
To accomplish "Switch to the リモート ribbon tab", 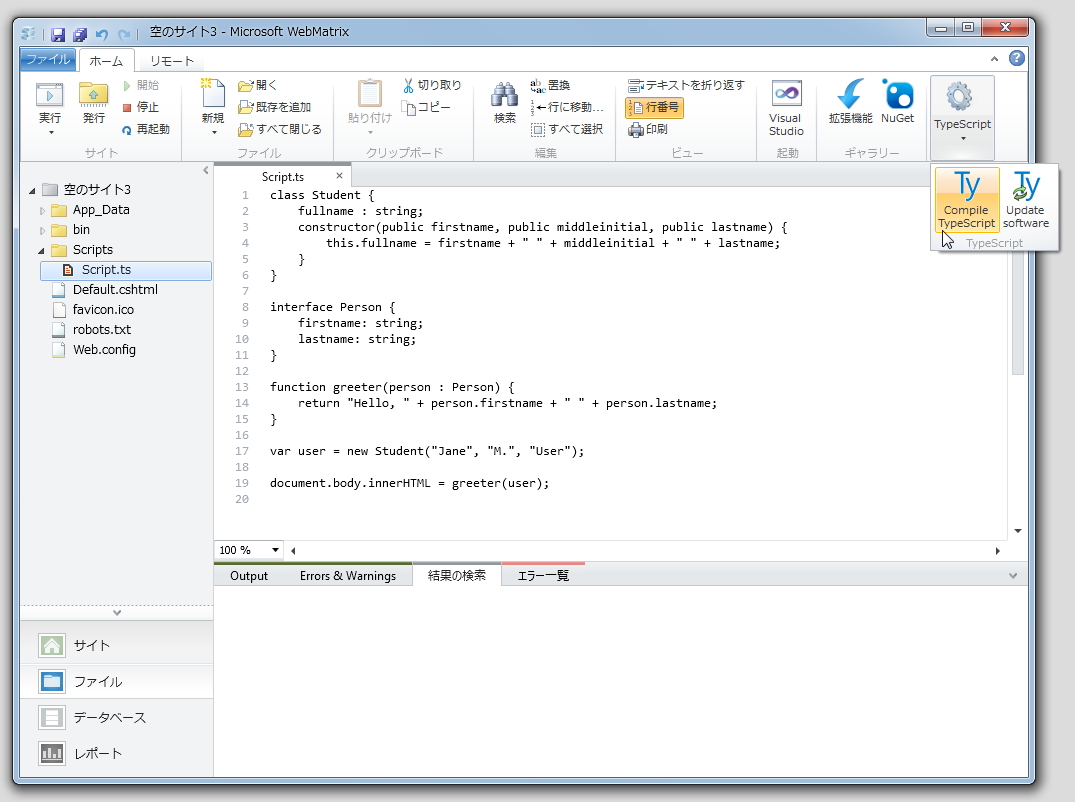I will click(x=171, y=61).
